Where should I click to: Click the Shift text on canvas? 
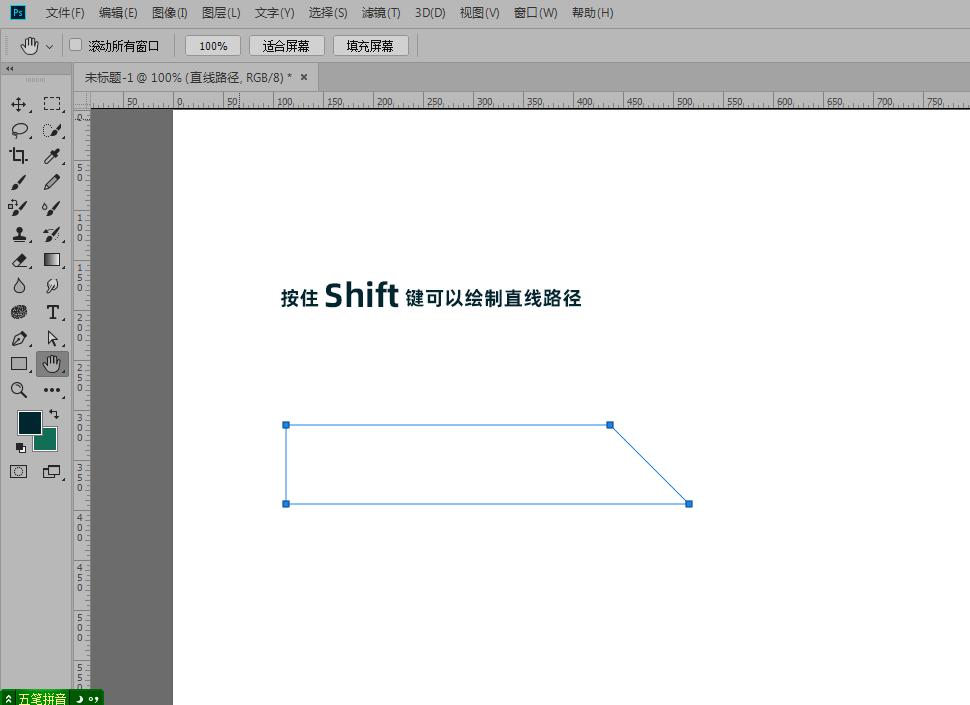(x=361, y=295)
